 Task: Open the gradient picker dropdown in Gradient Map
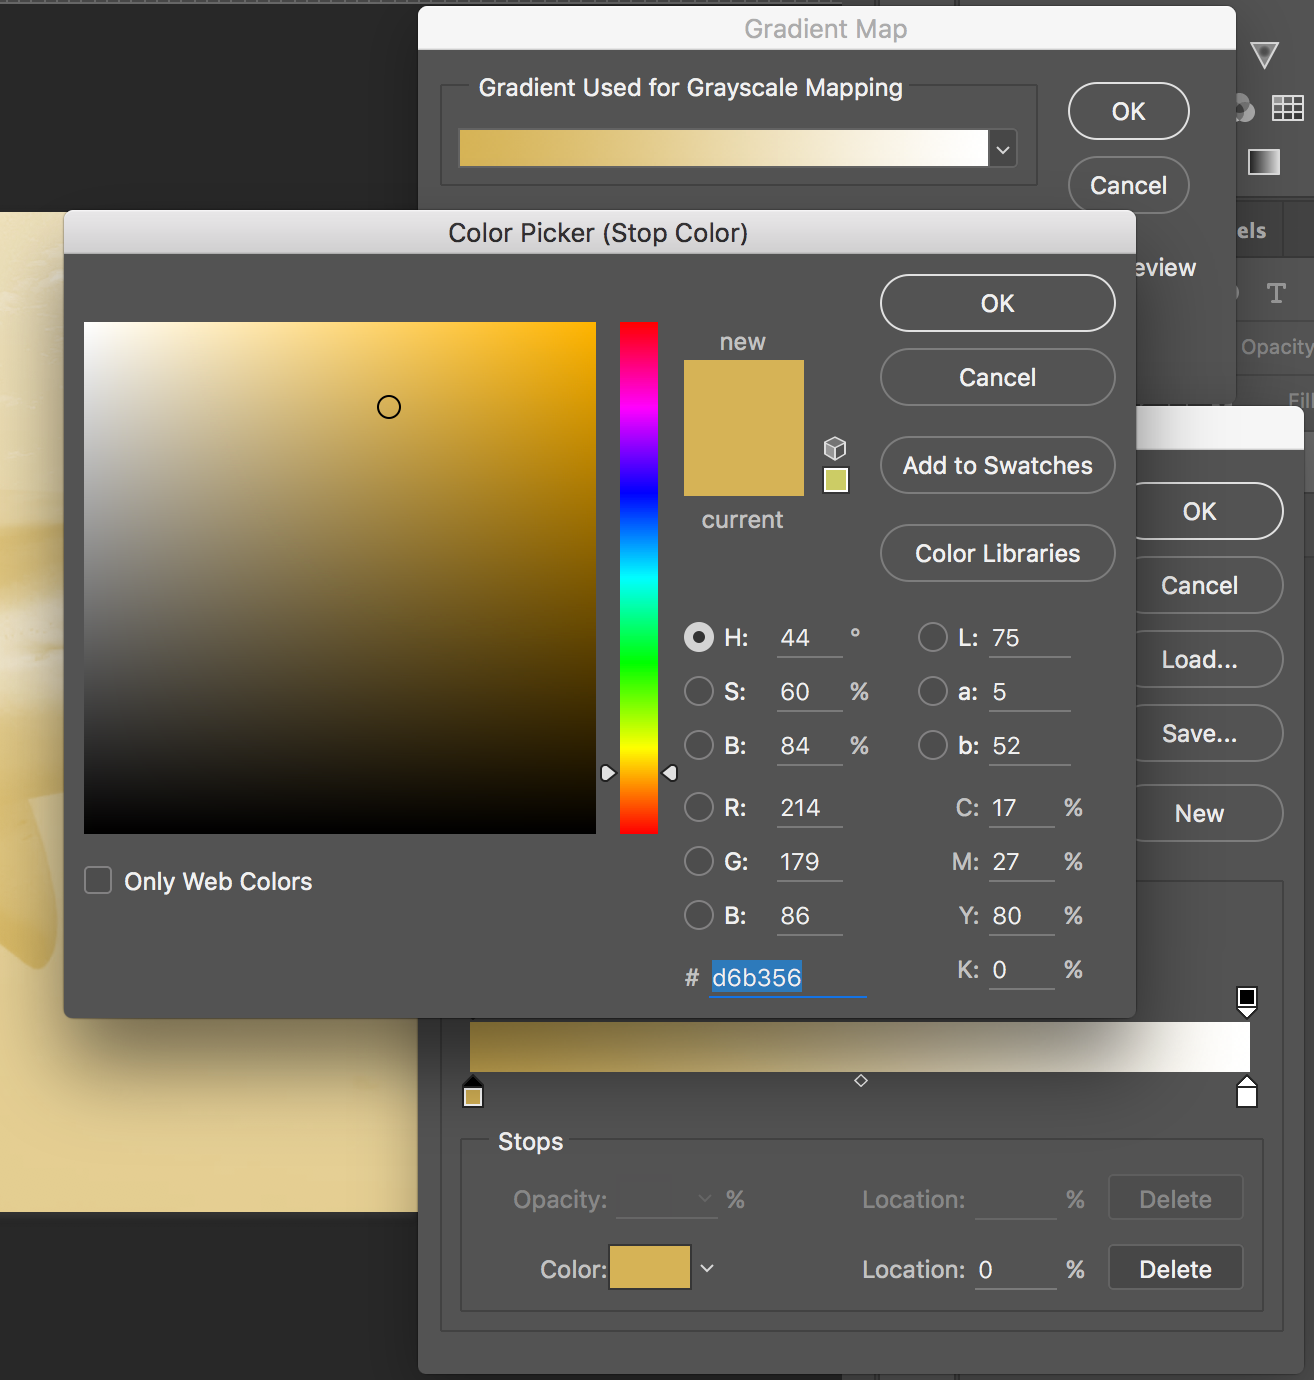pyautogui.click(x=1003, y=149)
